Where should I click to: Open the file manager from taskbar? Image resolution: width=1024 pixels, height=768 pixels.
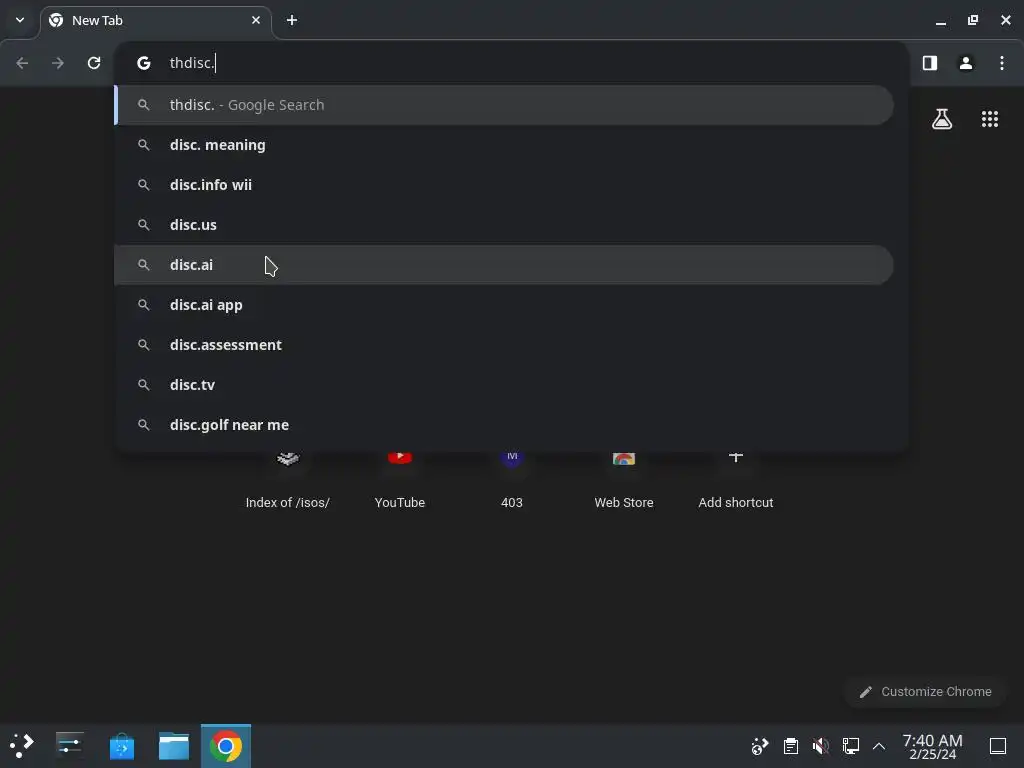174,745
